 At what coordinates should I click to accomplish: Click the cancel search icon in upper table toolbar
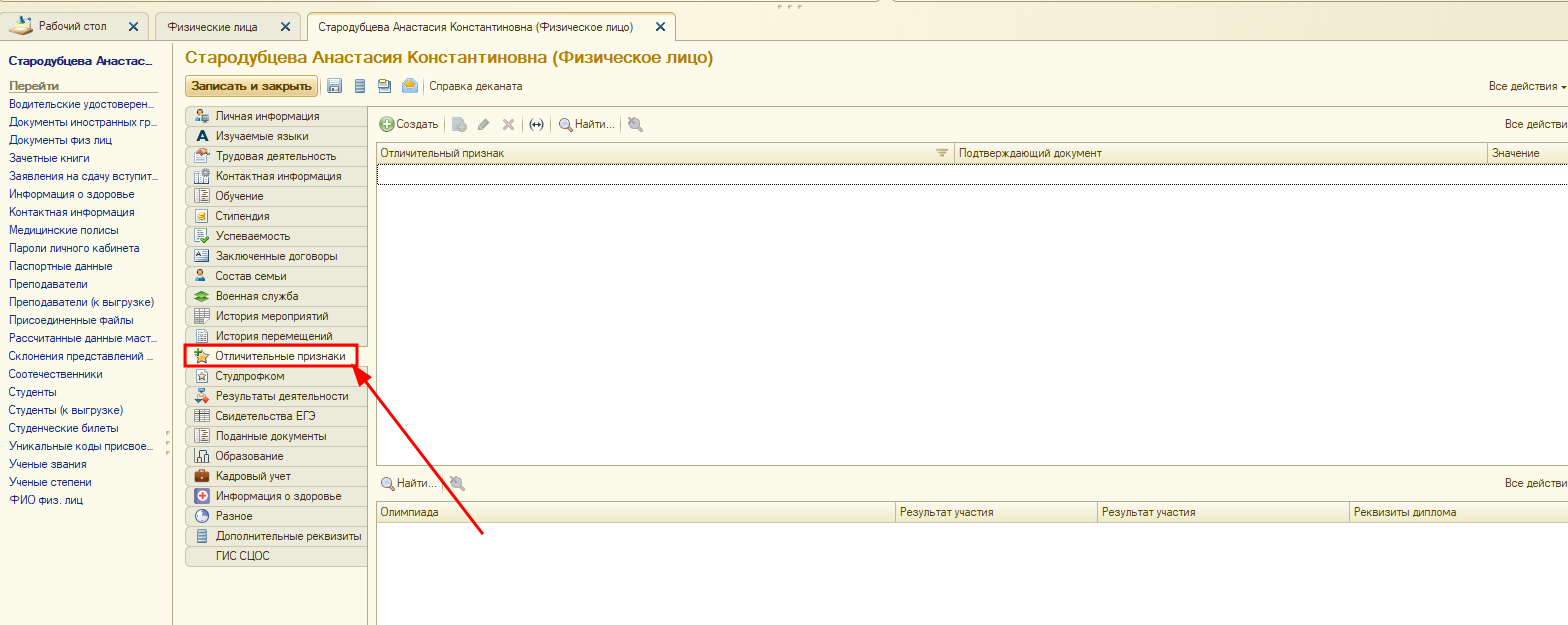click(x=635, y=125)
